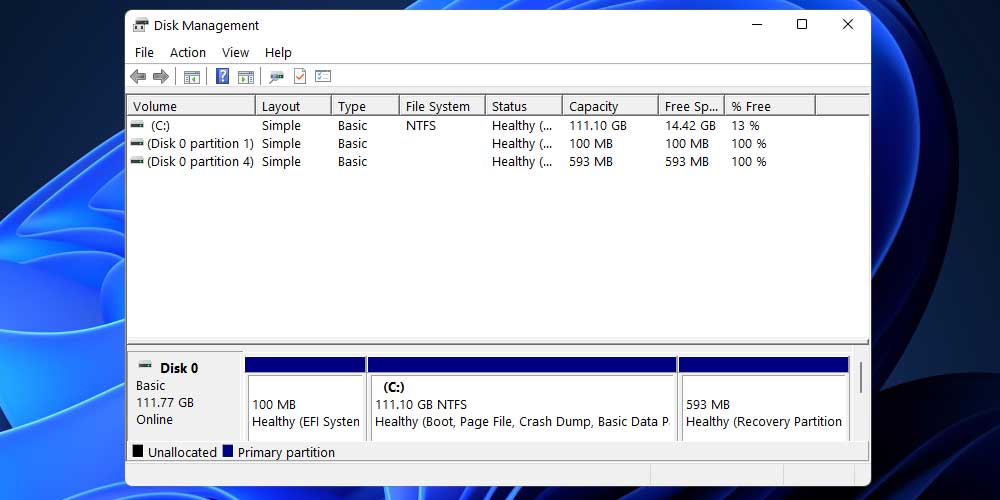Click the Disk 0 label in the disk panel

pos(179,368)
